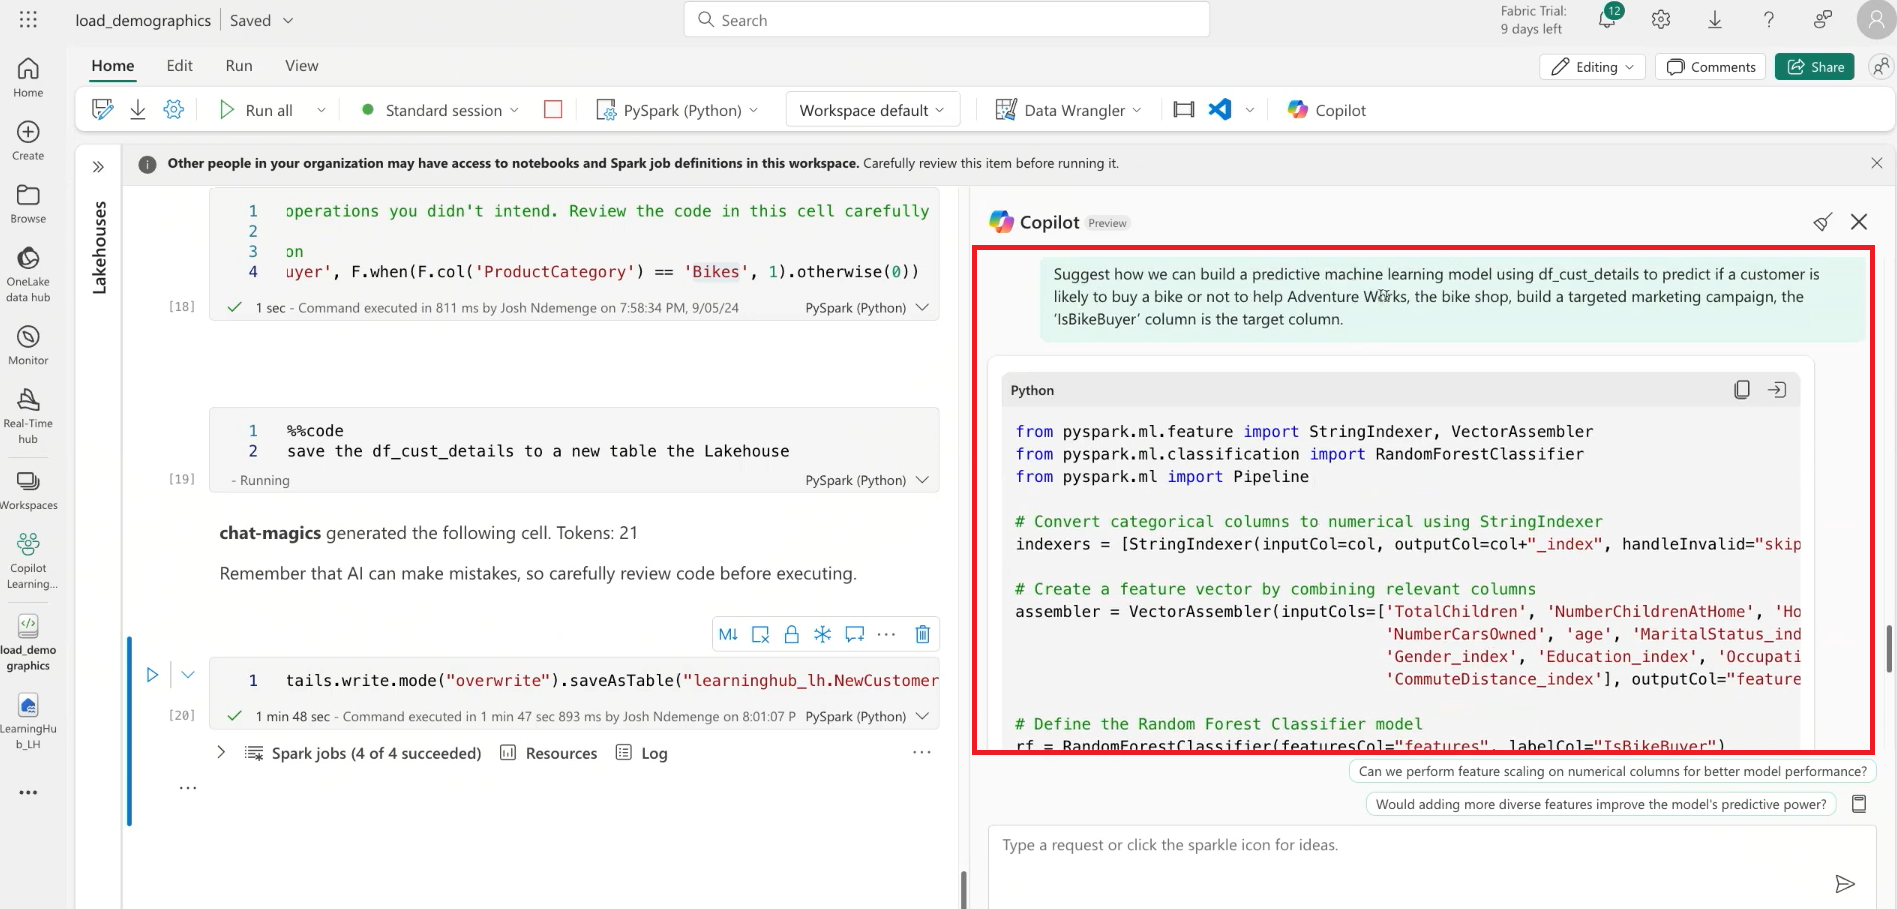Open Saved status dropdown
This screenshot has height=909, width=1897.
[261, 20]
